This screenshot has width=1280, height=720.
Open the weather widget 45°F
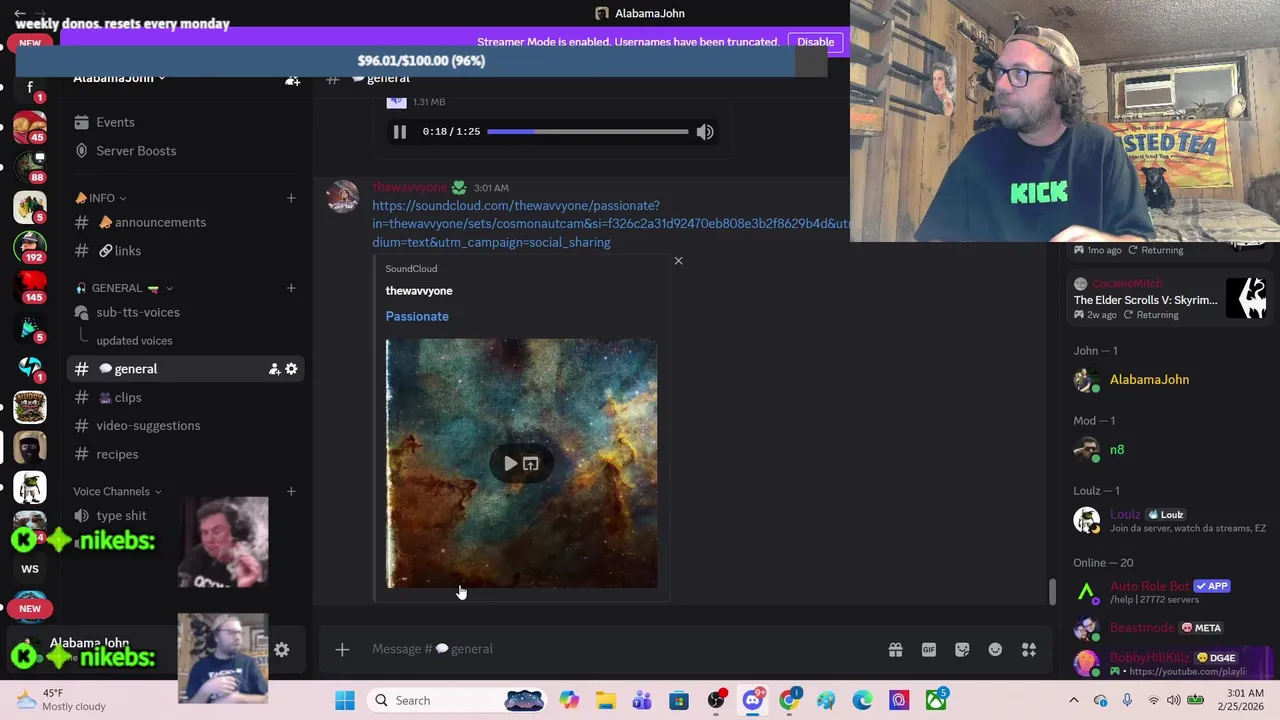pos(60,700)
